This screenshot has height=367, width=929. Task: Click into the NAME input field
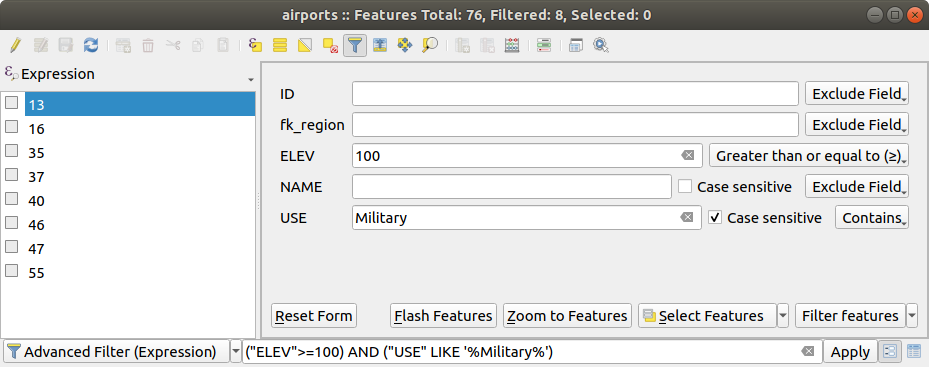(x=512, y=187)
